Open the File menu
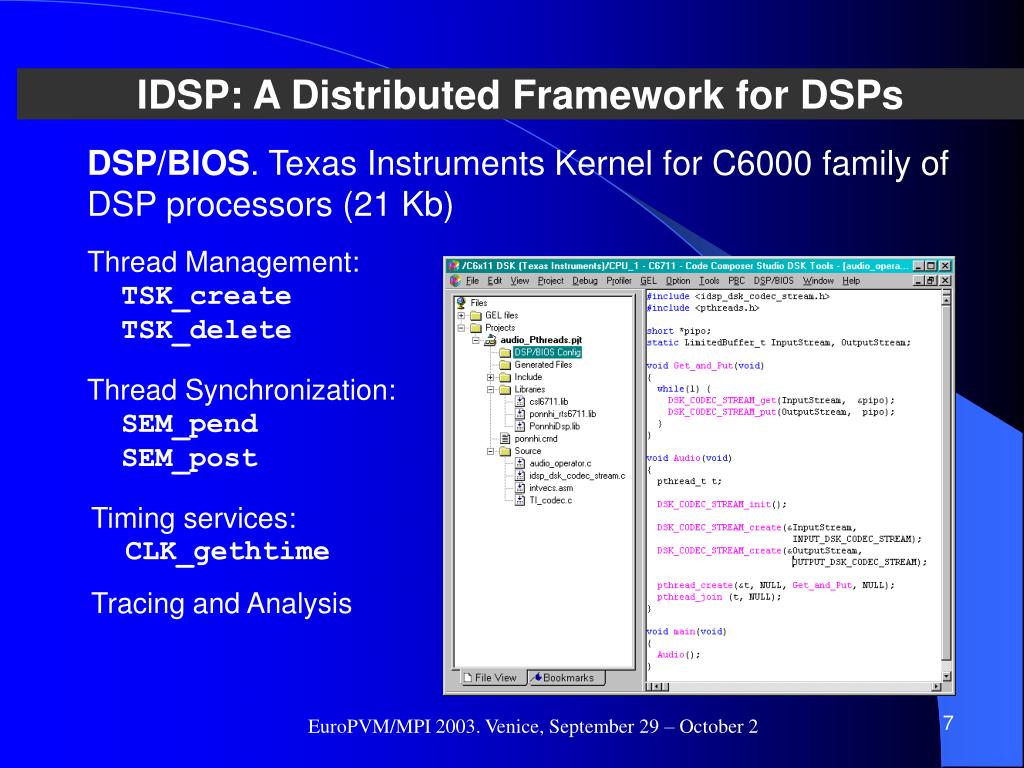Screen dimensions: 1024x768 (x=472, y=281)
